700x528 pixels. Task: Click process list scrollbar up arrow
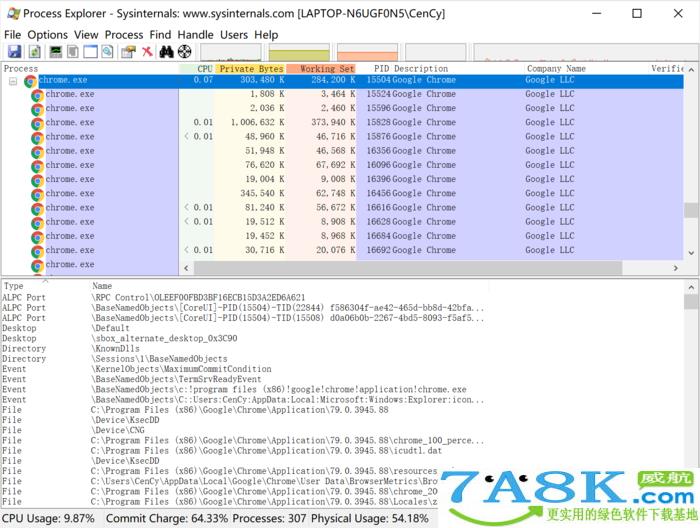[x=691, y=70]
